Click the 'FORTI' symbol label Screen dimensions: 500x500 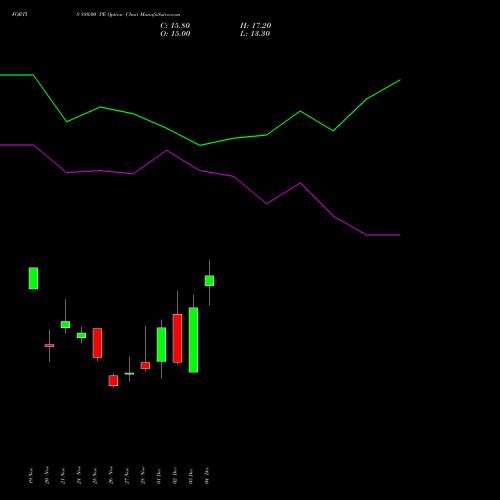(20, 15)
